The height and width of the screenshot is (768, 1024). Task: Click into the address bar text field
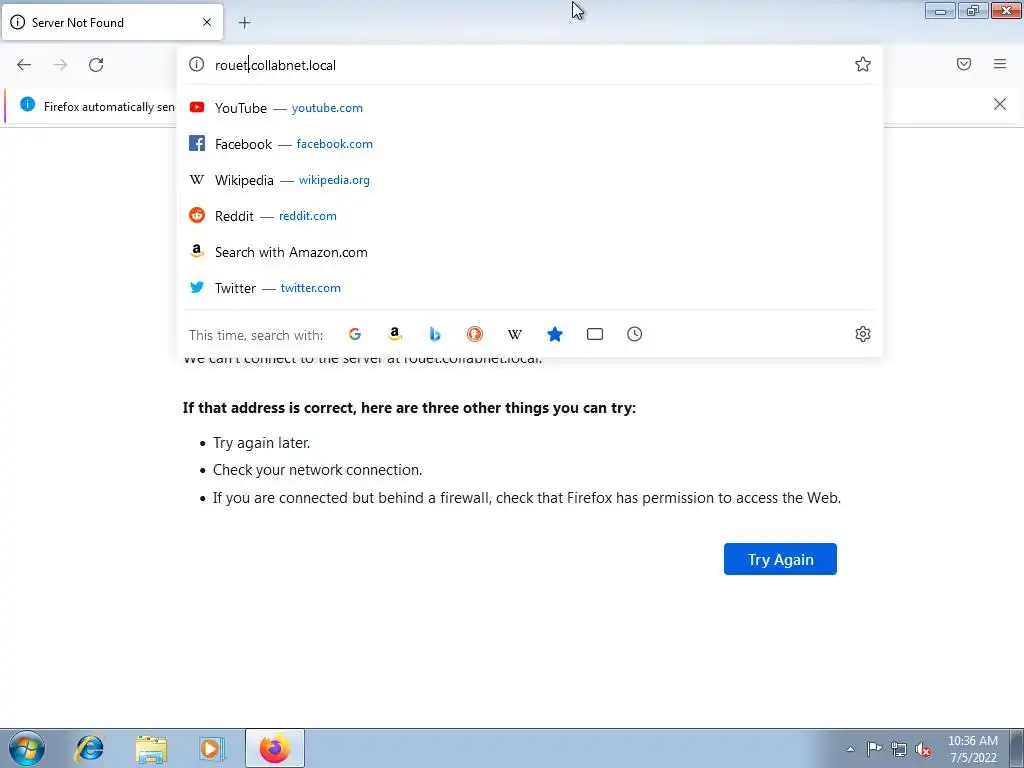[529, 65]
